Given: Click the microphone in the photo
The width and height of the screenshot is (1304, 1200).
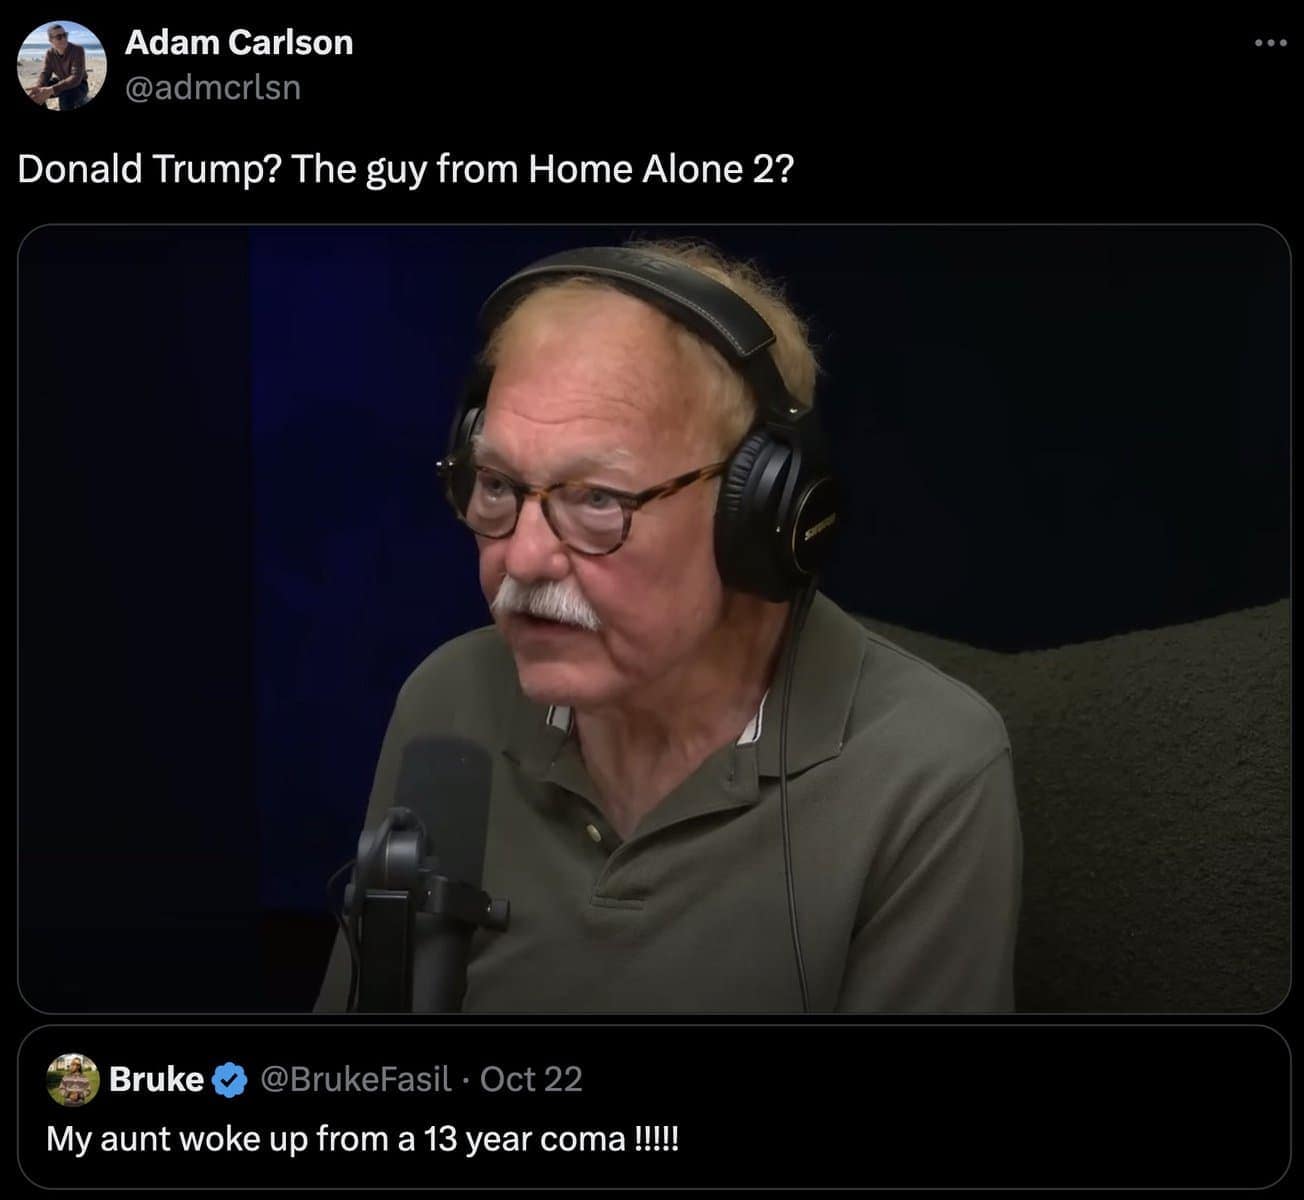Looking at the screenshot, I should pos(425,870).
